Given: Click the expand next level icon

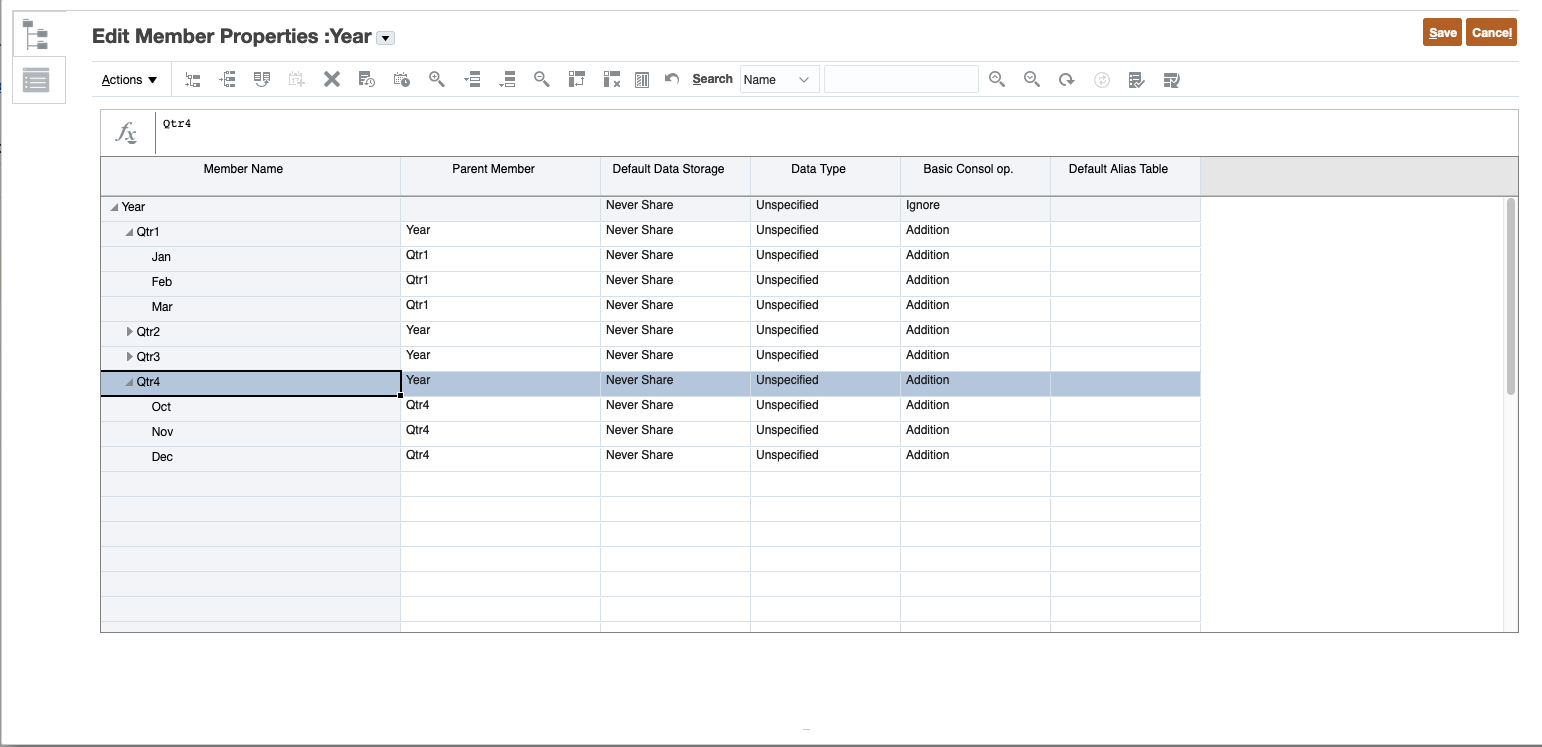Looking at the screenshot, I should coord(472,80).
